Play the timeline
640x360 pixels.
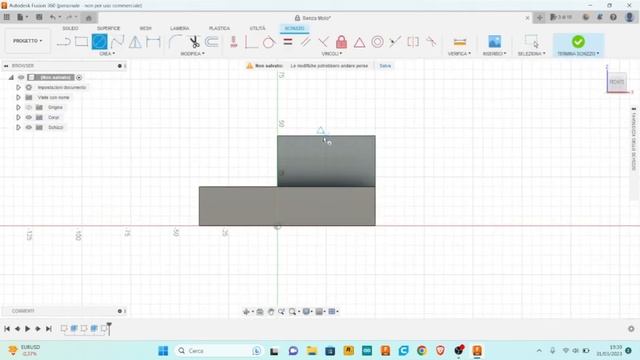27,329
